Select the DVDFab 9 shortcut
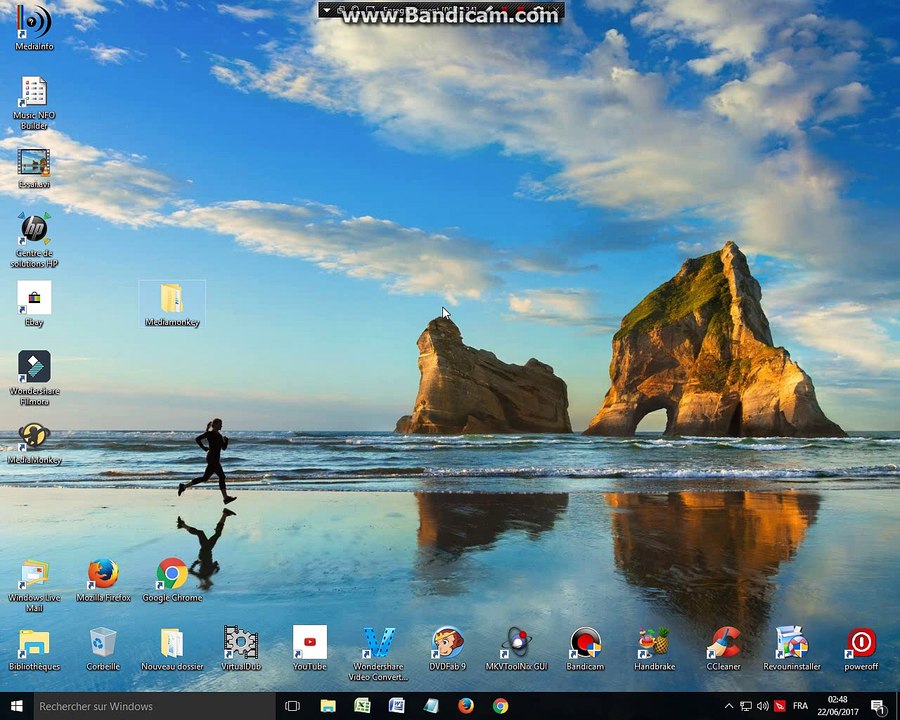 pyautogui.click(x=448, y=649)
